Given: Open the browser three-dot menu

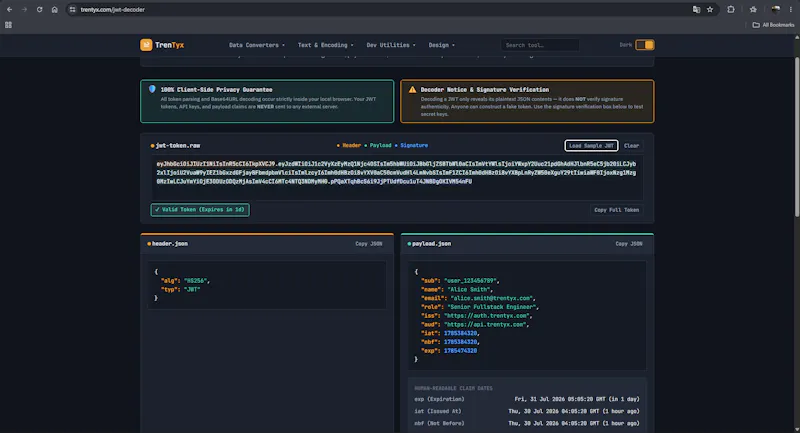Looking at the screenshot, I should [x=791, y=9].
